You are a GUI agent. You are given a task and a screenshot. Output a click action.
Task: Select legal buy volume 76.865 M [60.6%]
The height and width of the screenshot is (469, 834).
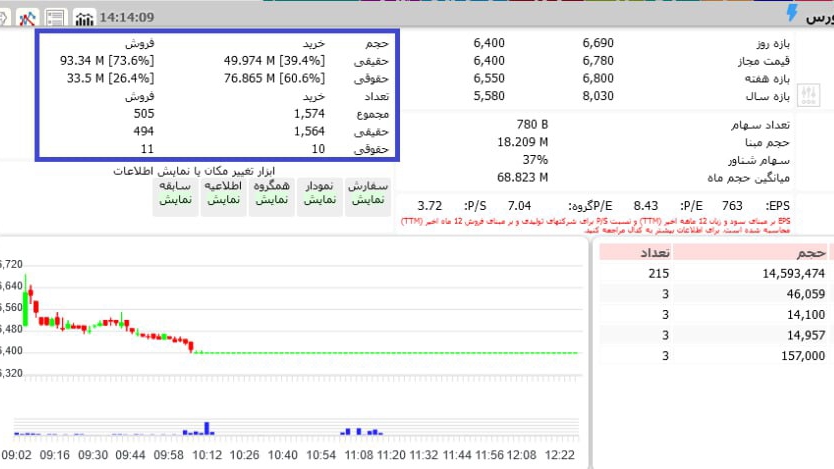click(274, 78)
